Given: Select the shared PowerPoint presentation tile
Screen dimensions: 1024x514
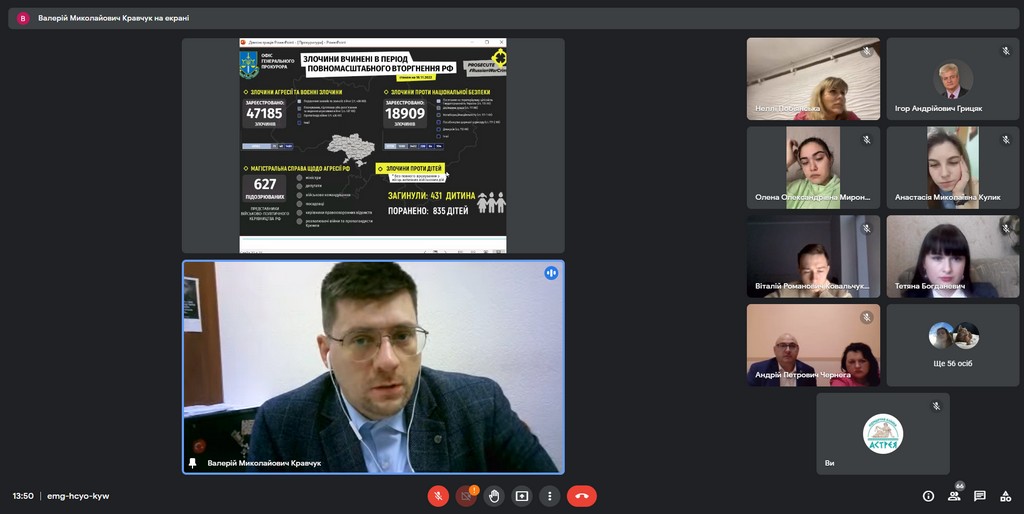Looking at the screenshot, I should pos(373,146).
